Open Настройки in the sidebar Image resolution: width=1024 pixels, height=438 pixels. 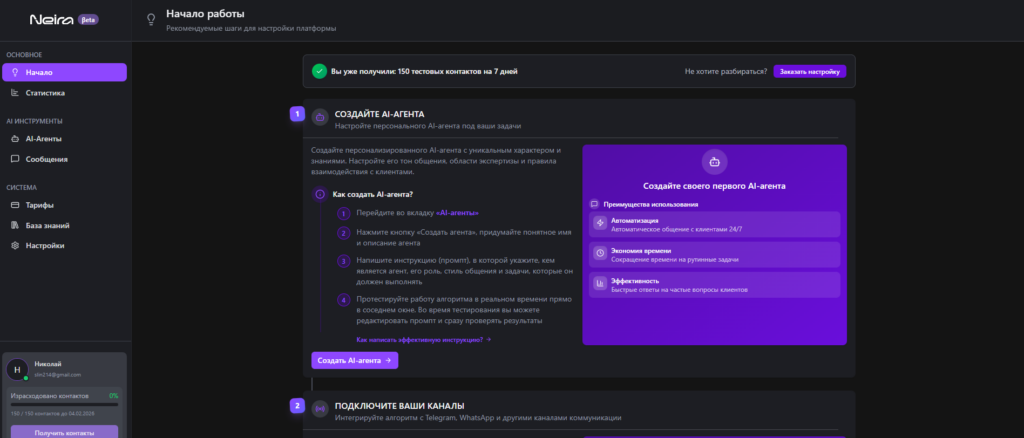pos(45,245)
